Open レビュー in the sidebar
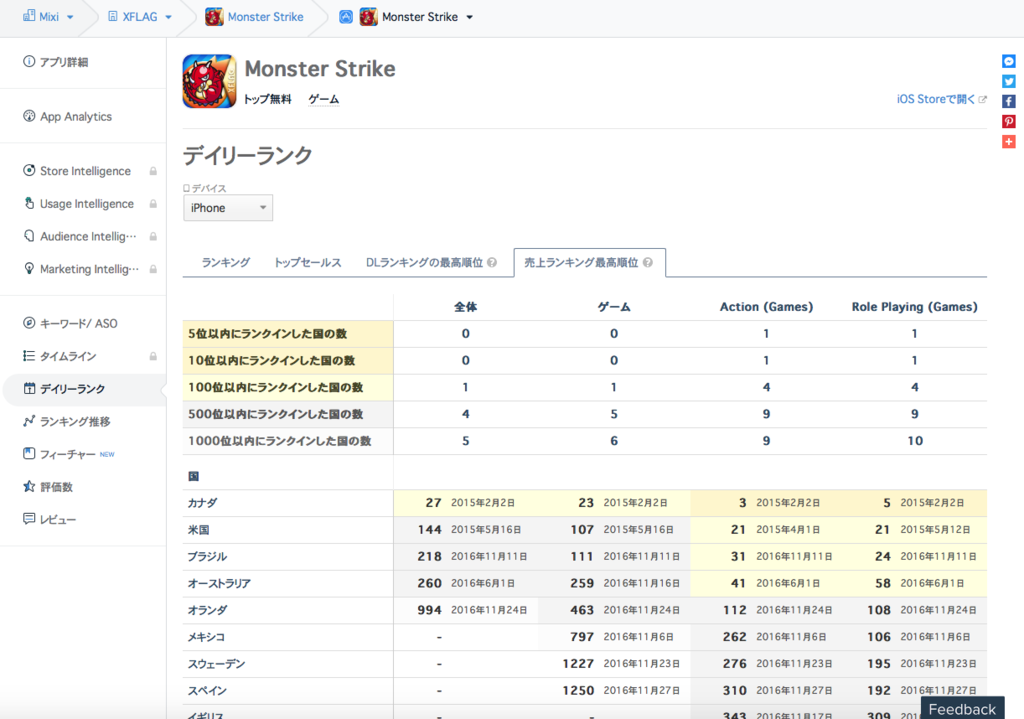 pyautogui.click(x=58, y=520)
